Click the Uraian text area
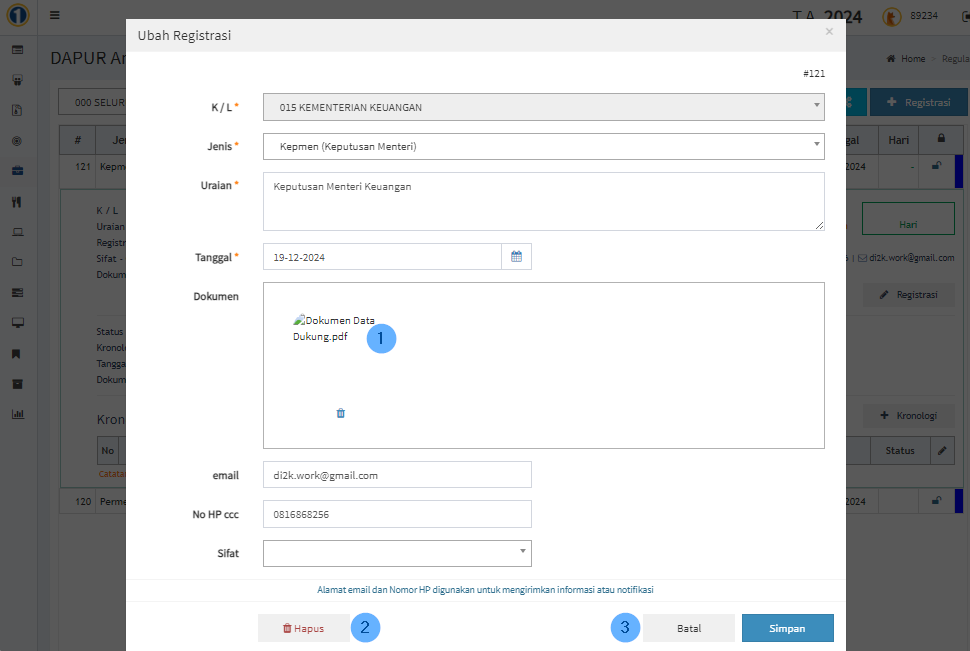Image resolution: width=970 pixels, height=651 pixels. (x=543, y=201)
